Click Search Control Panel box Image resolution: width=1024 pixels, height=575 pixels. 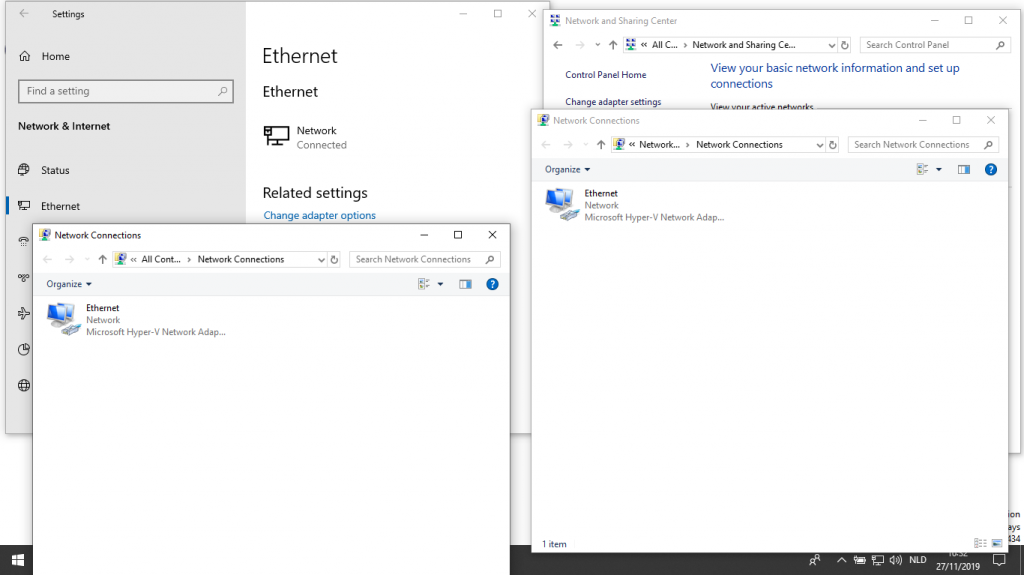(935, 44)
